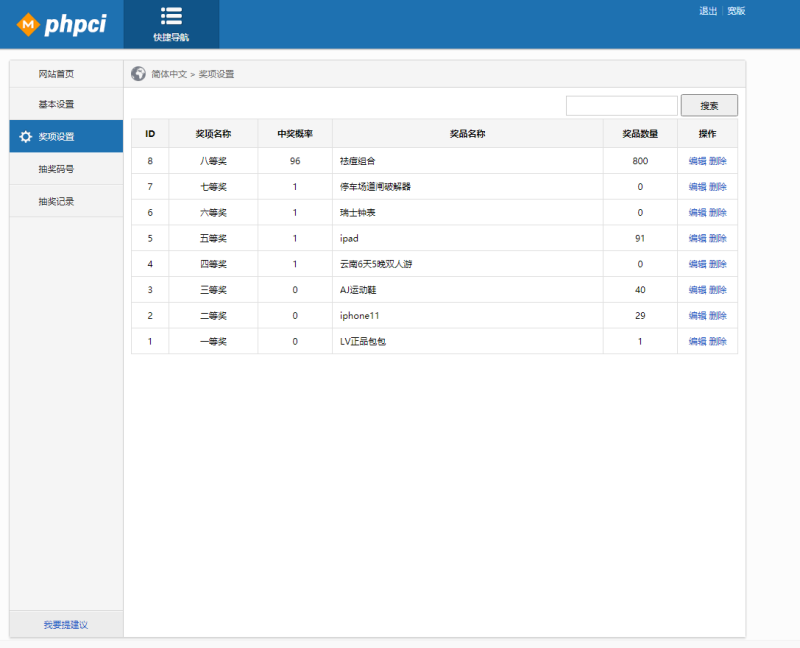Open 基本设置 in the sidebar
The width and height of the screenshot is (800, 648).
point(66,104)
